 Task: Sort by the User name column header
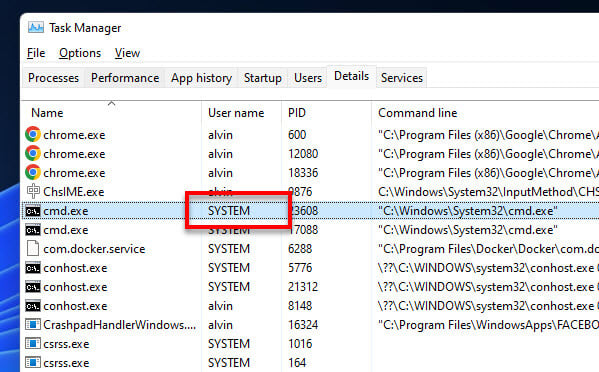[236, 113]
